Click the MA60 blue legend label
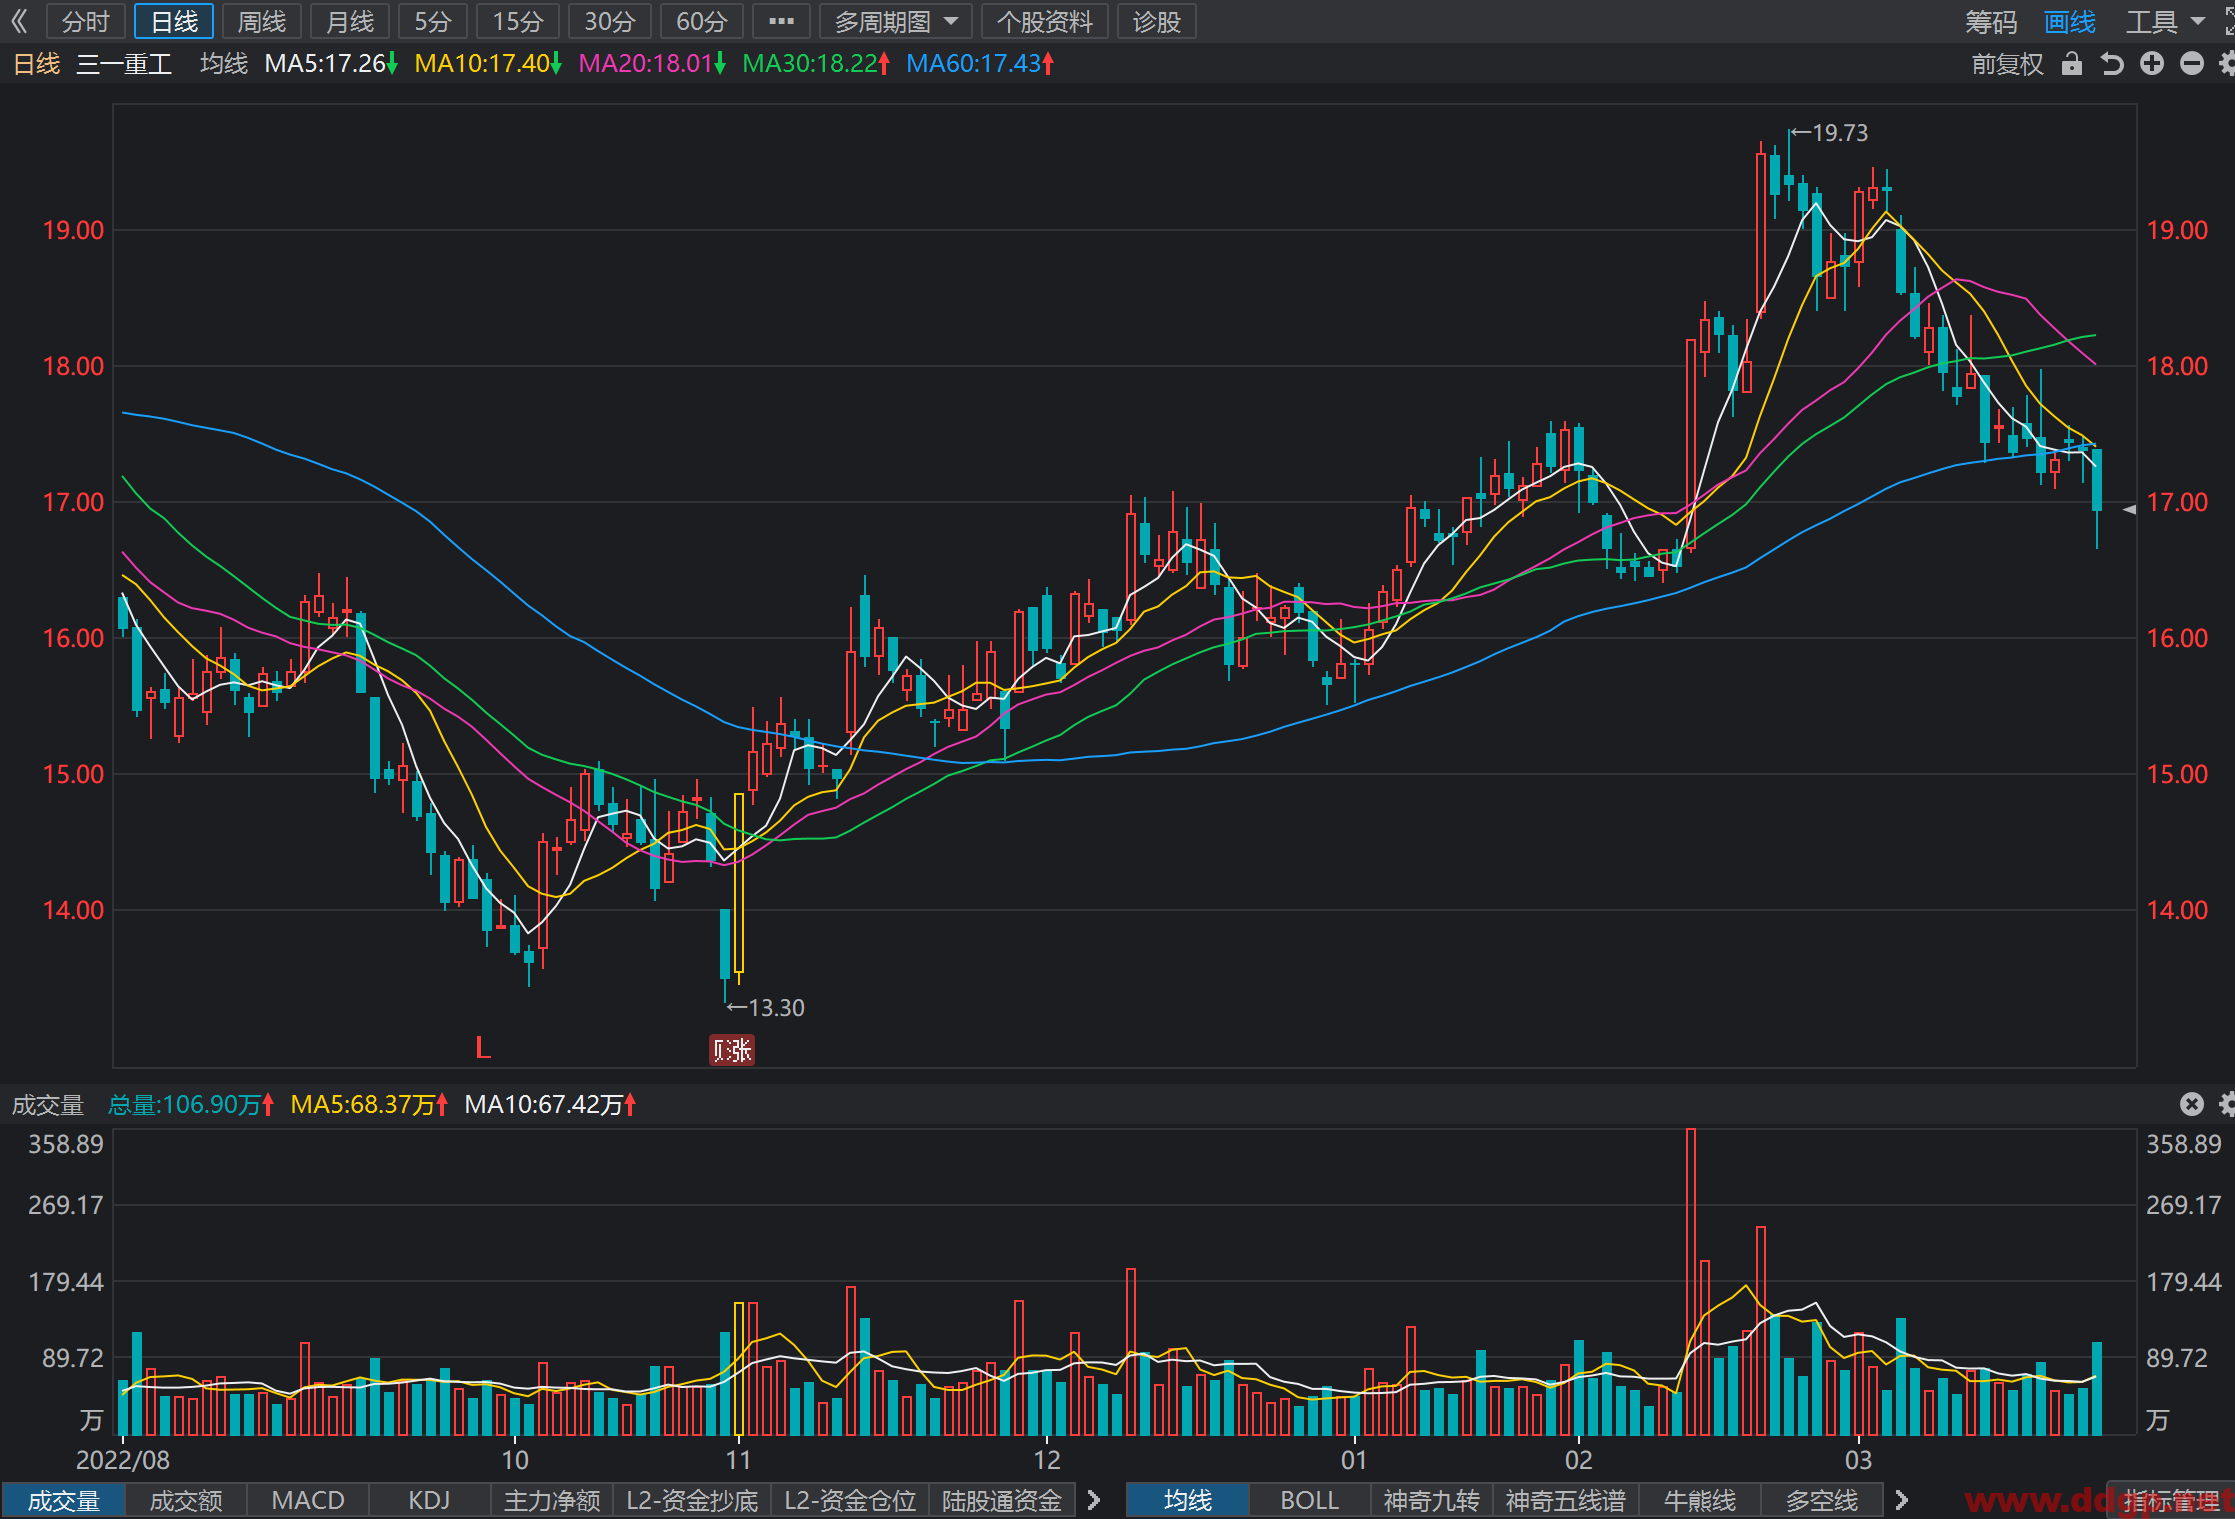This screenshot has height=1519, width=2235. pyautogui.click(x=979, y=64)
